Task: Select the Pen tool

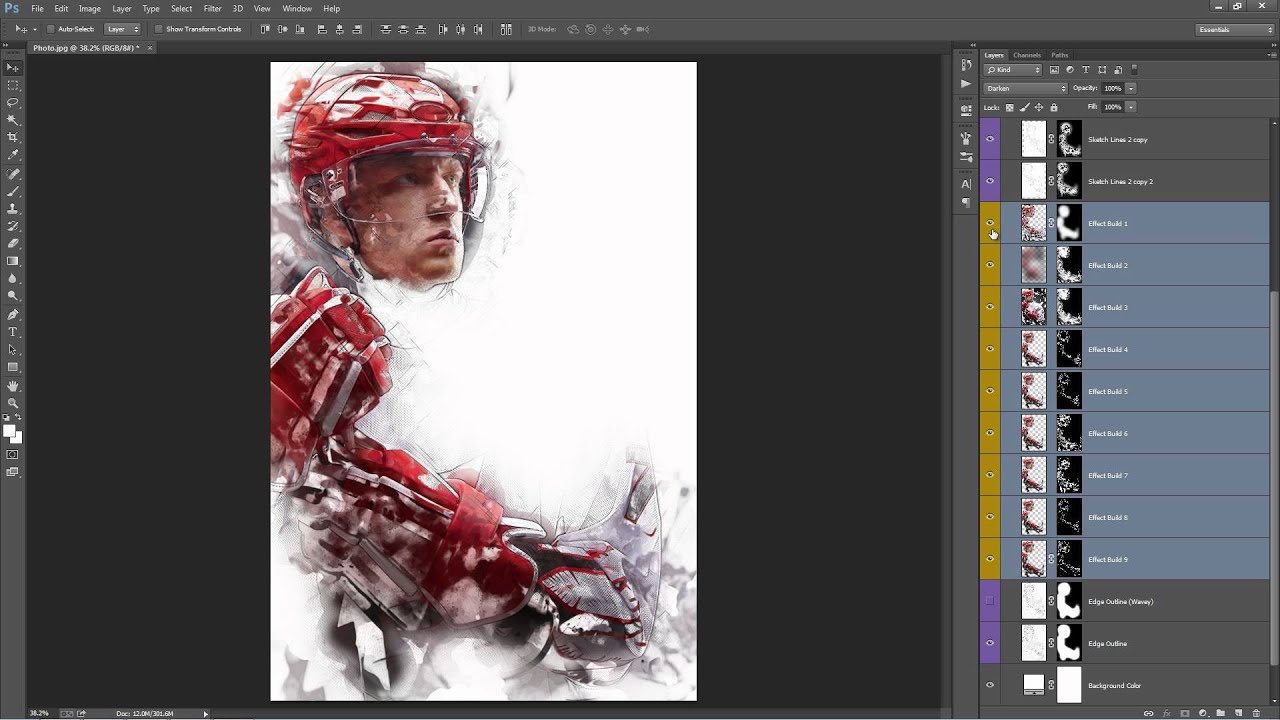Action: 13,314
